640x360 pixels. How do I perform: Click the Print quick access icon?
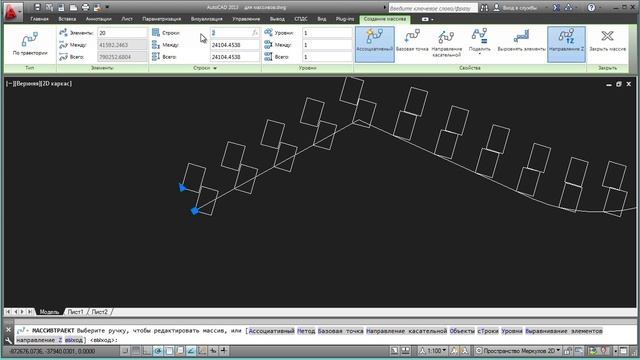point(85,7)
